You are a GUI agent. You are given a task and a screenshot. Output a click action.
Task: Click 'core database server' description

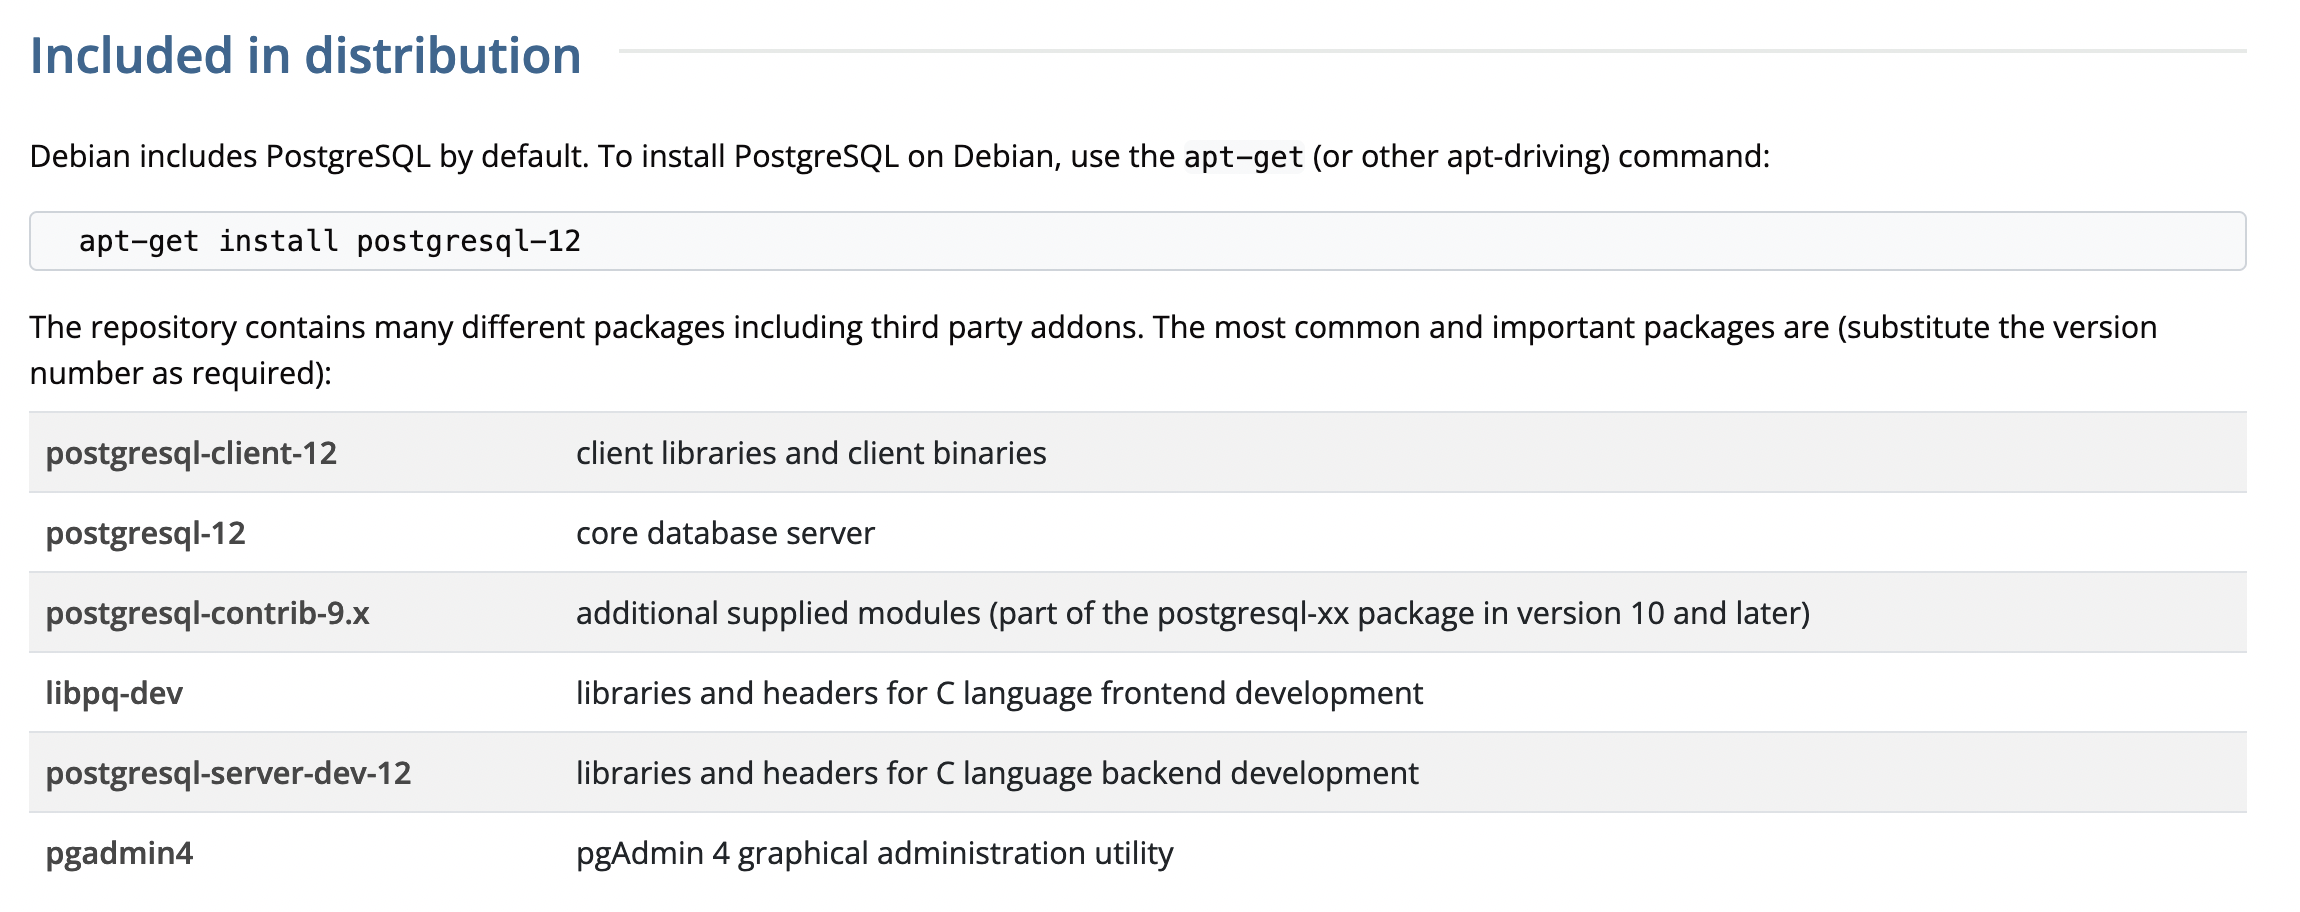click(x=725, y=533)
